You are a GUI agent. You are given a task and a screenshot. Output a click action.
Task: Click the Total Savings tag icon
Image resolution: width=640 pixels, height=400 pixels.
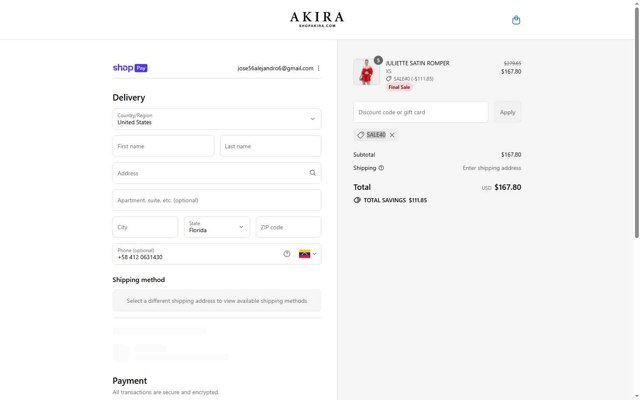point(357,200)
